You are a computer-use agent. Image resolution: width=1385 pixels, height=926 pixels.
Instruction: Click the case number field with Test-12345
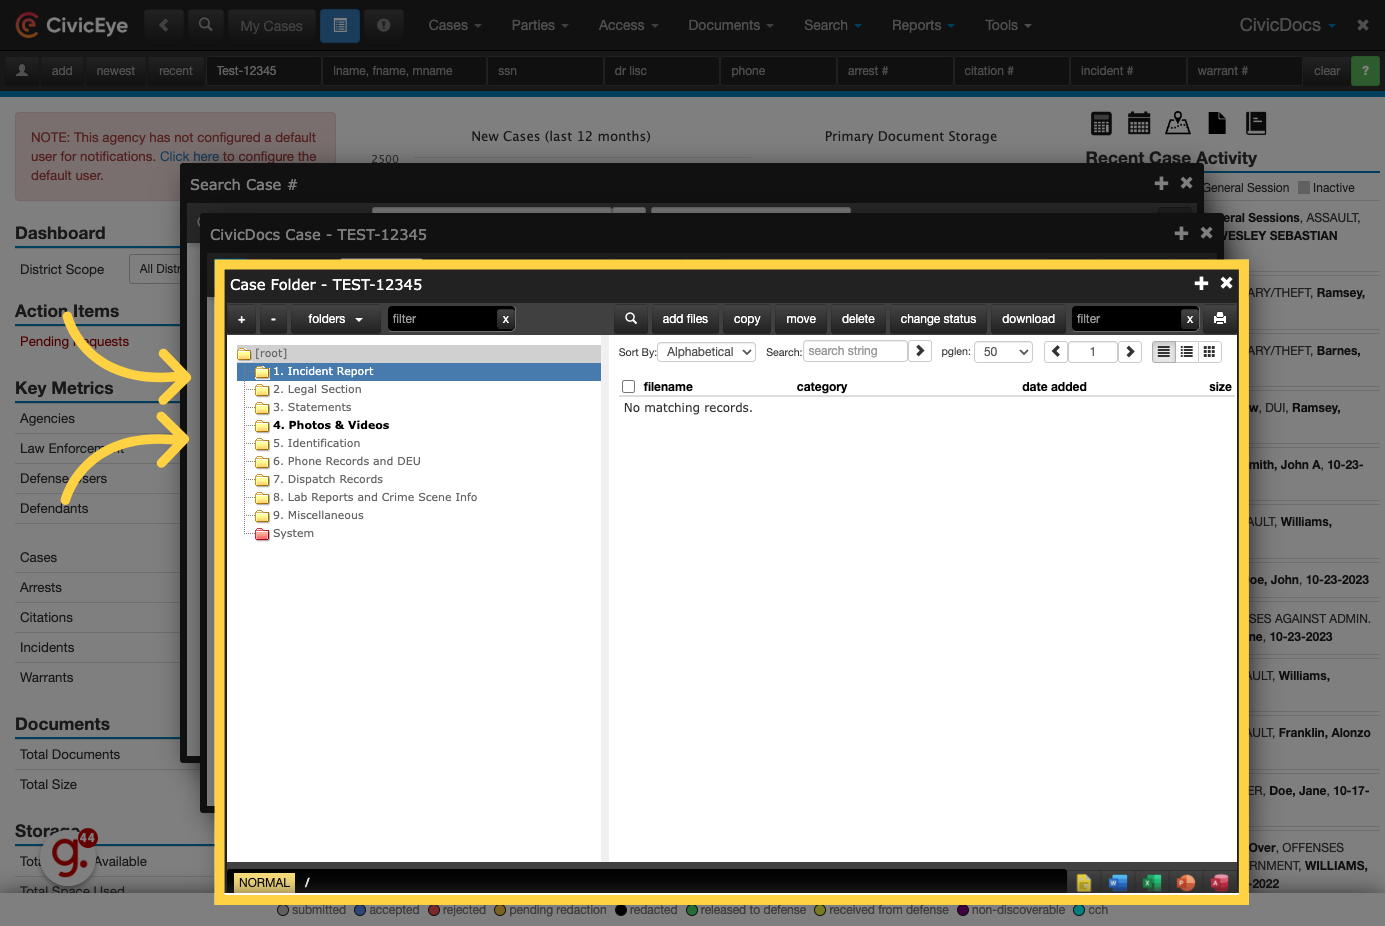(x=264, y=71)
